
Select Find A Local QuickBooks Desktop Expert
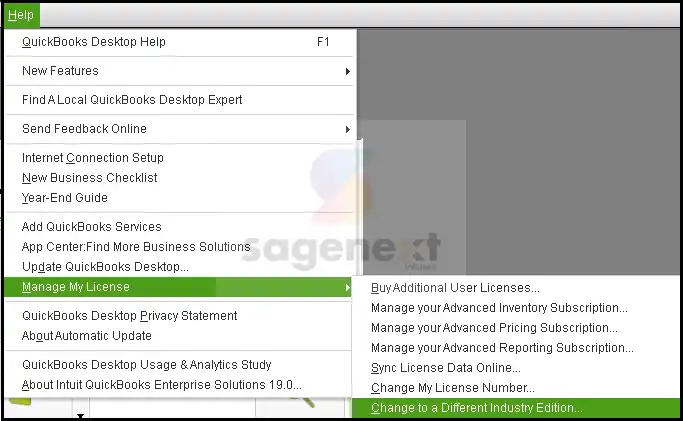click(178, 100)
